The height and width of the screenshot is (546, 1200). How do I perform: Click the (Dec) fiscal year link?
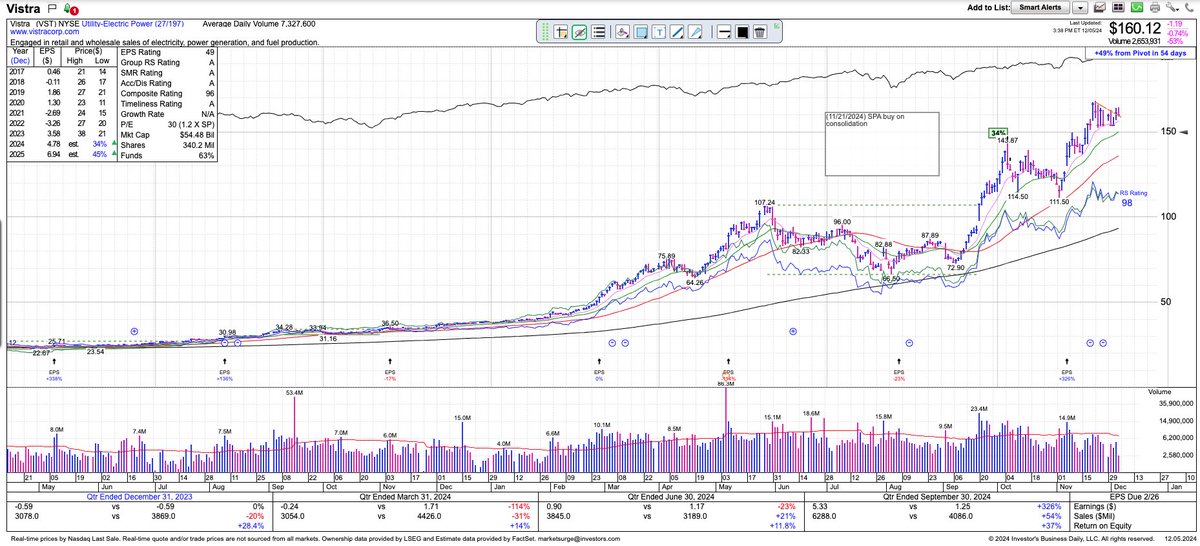[21, 62]
